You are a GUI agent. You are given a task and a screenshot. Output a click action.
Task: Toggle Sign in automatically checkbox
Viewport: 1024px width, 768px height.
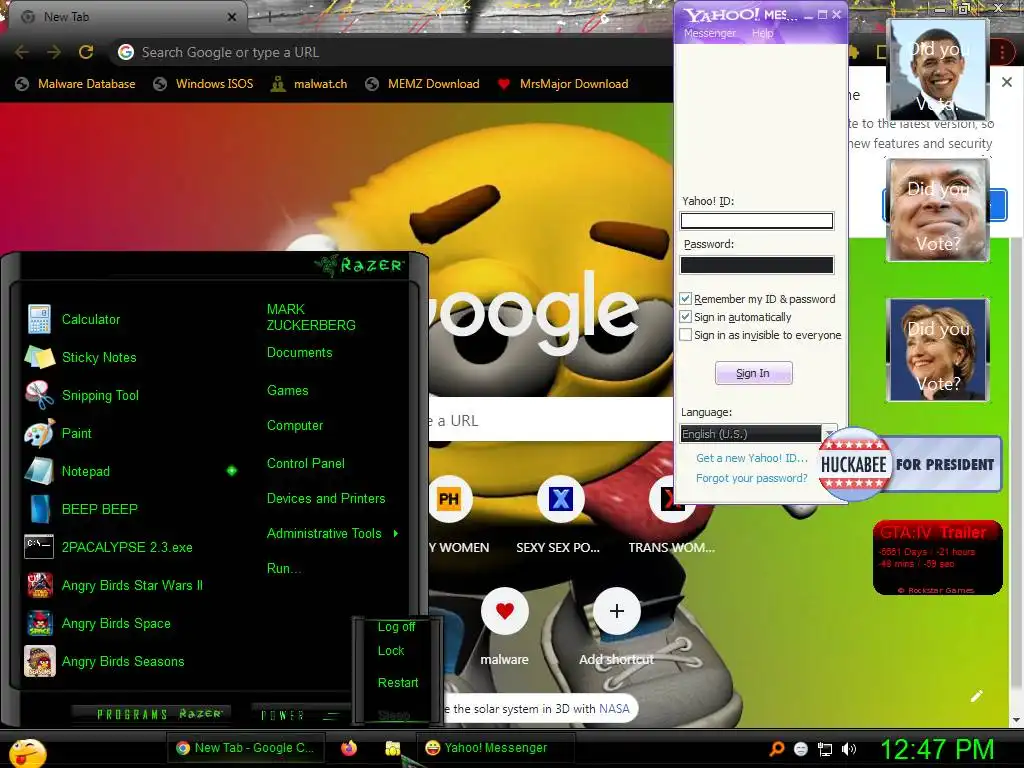[686, 317]
